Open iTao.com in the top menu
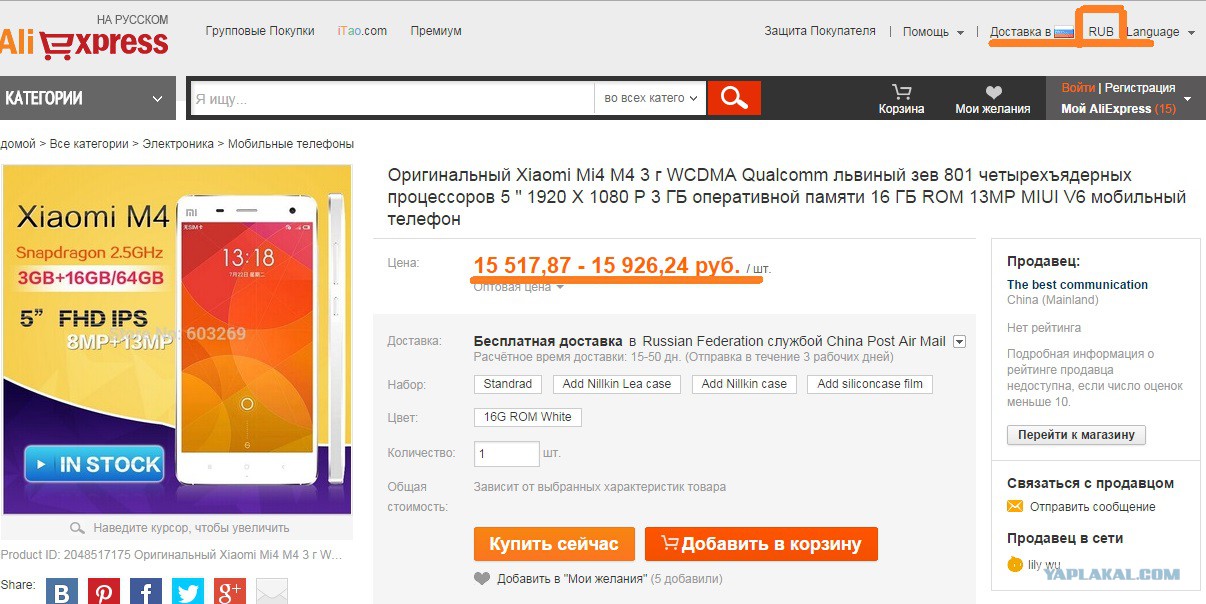Screen dimensions: 1206x604 click(x=362, y=31)
